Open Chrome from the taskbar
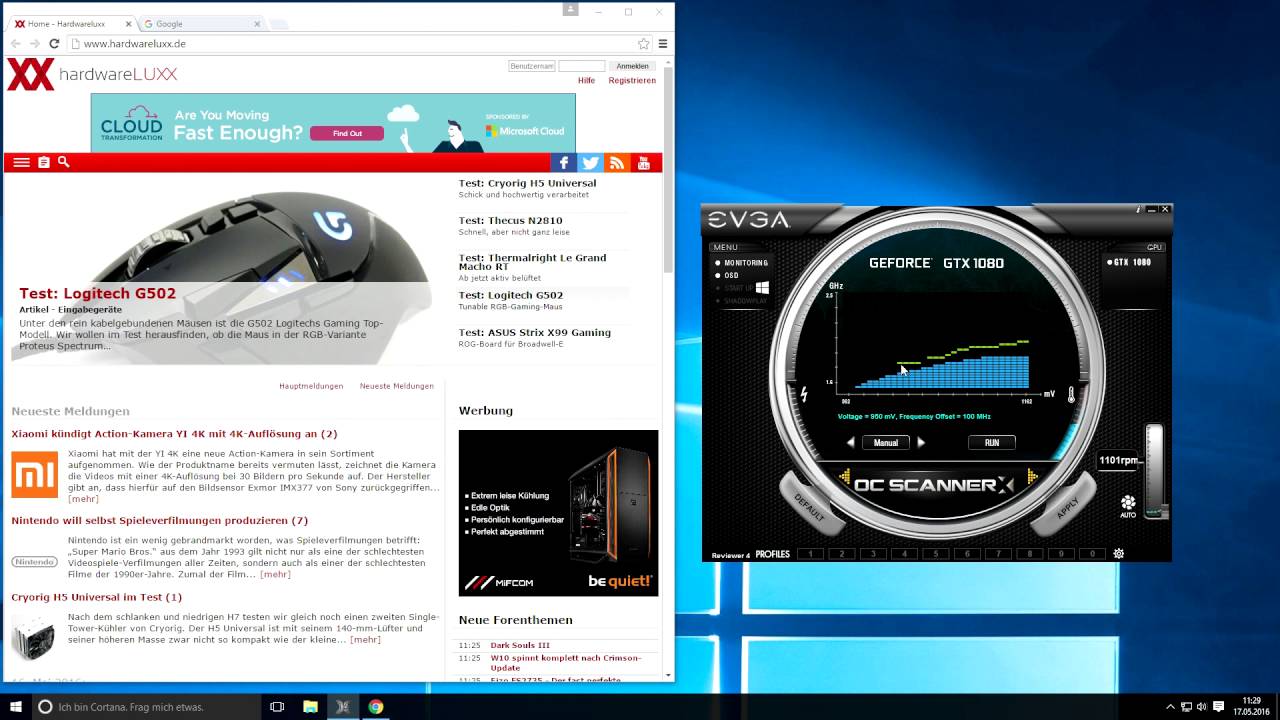1280x720 pixels. click(375, 706)
